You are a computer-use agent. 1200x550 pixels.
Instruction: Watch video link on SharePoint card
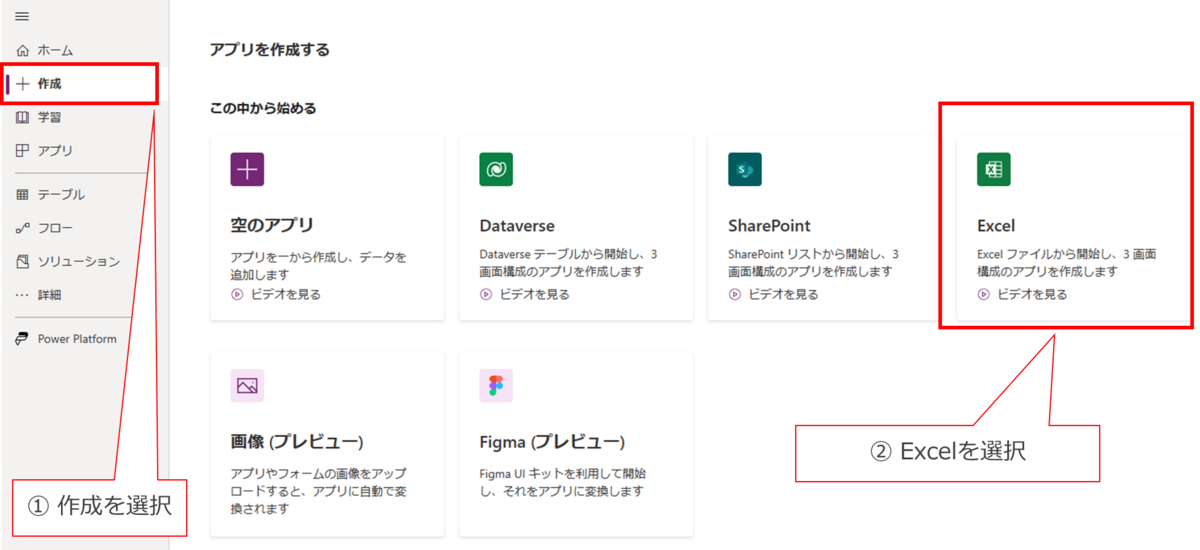click(783, 294)
